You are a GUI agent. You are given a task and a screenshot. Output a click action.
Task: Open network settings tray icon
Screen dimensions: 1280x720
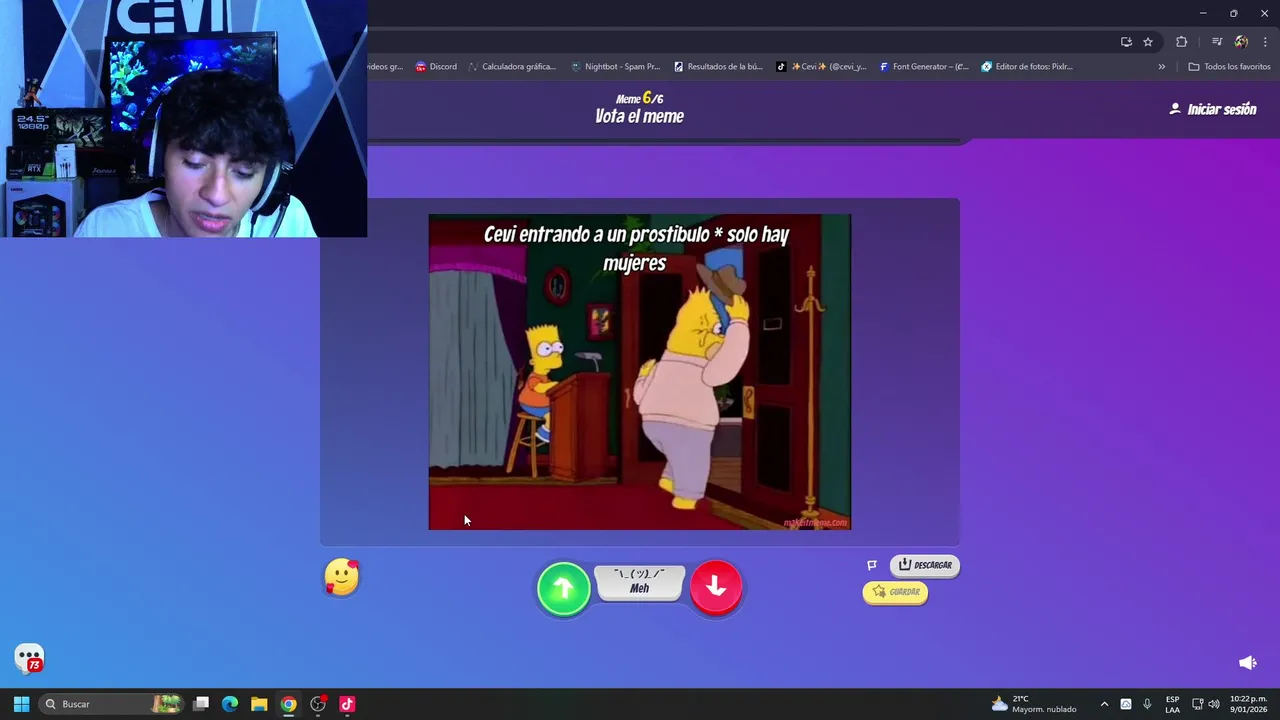click(x=1198, y=704)
